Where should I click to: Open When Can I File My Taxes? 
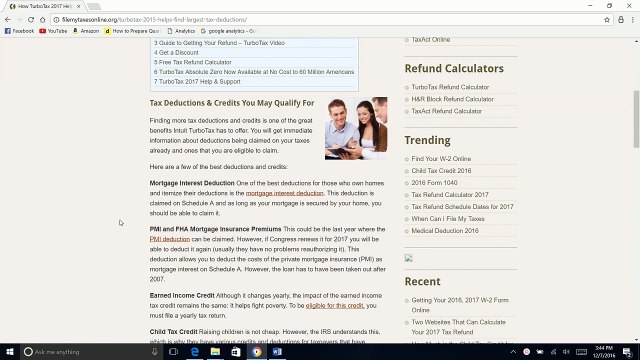click(x=448, y=219)
